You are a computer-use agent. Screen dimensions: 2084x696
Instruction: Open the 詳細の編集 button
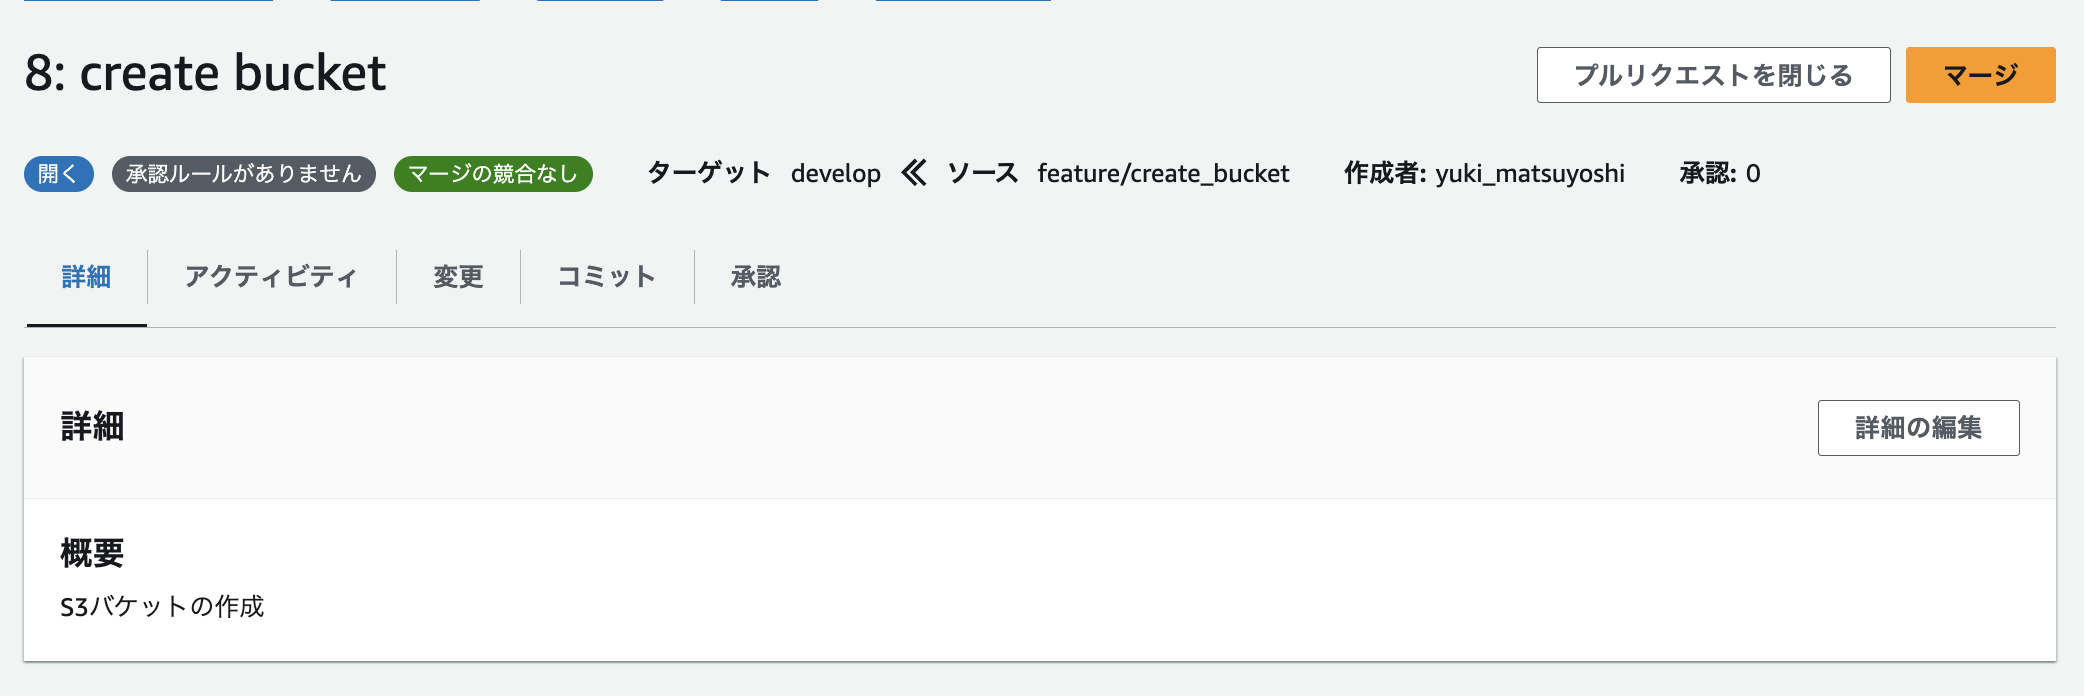tap(1918, 428)
